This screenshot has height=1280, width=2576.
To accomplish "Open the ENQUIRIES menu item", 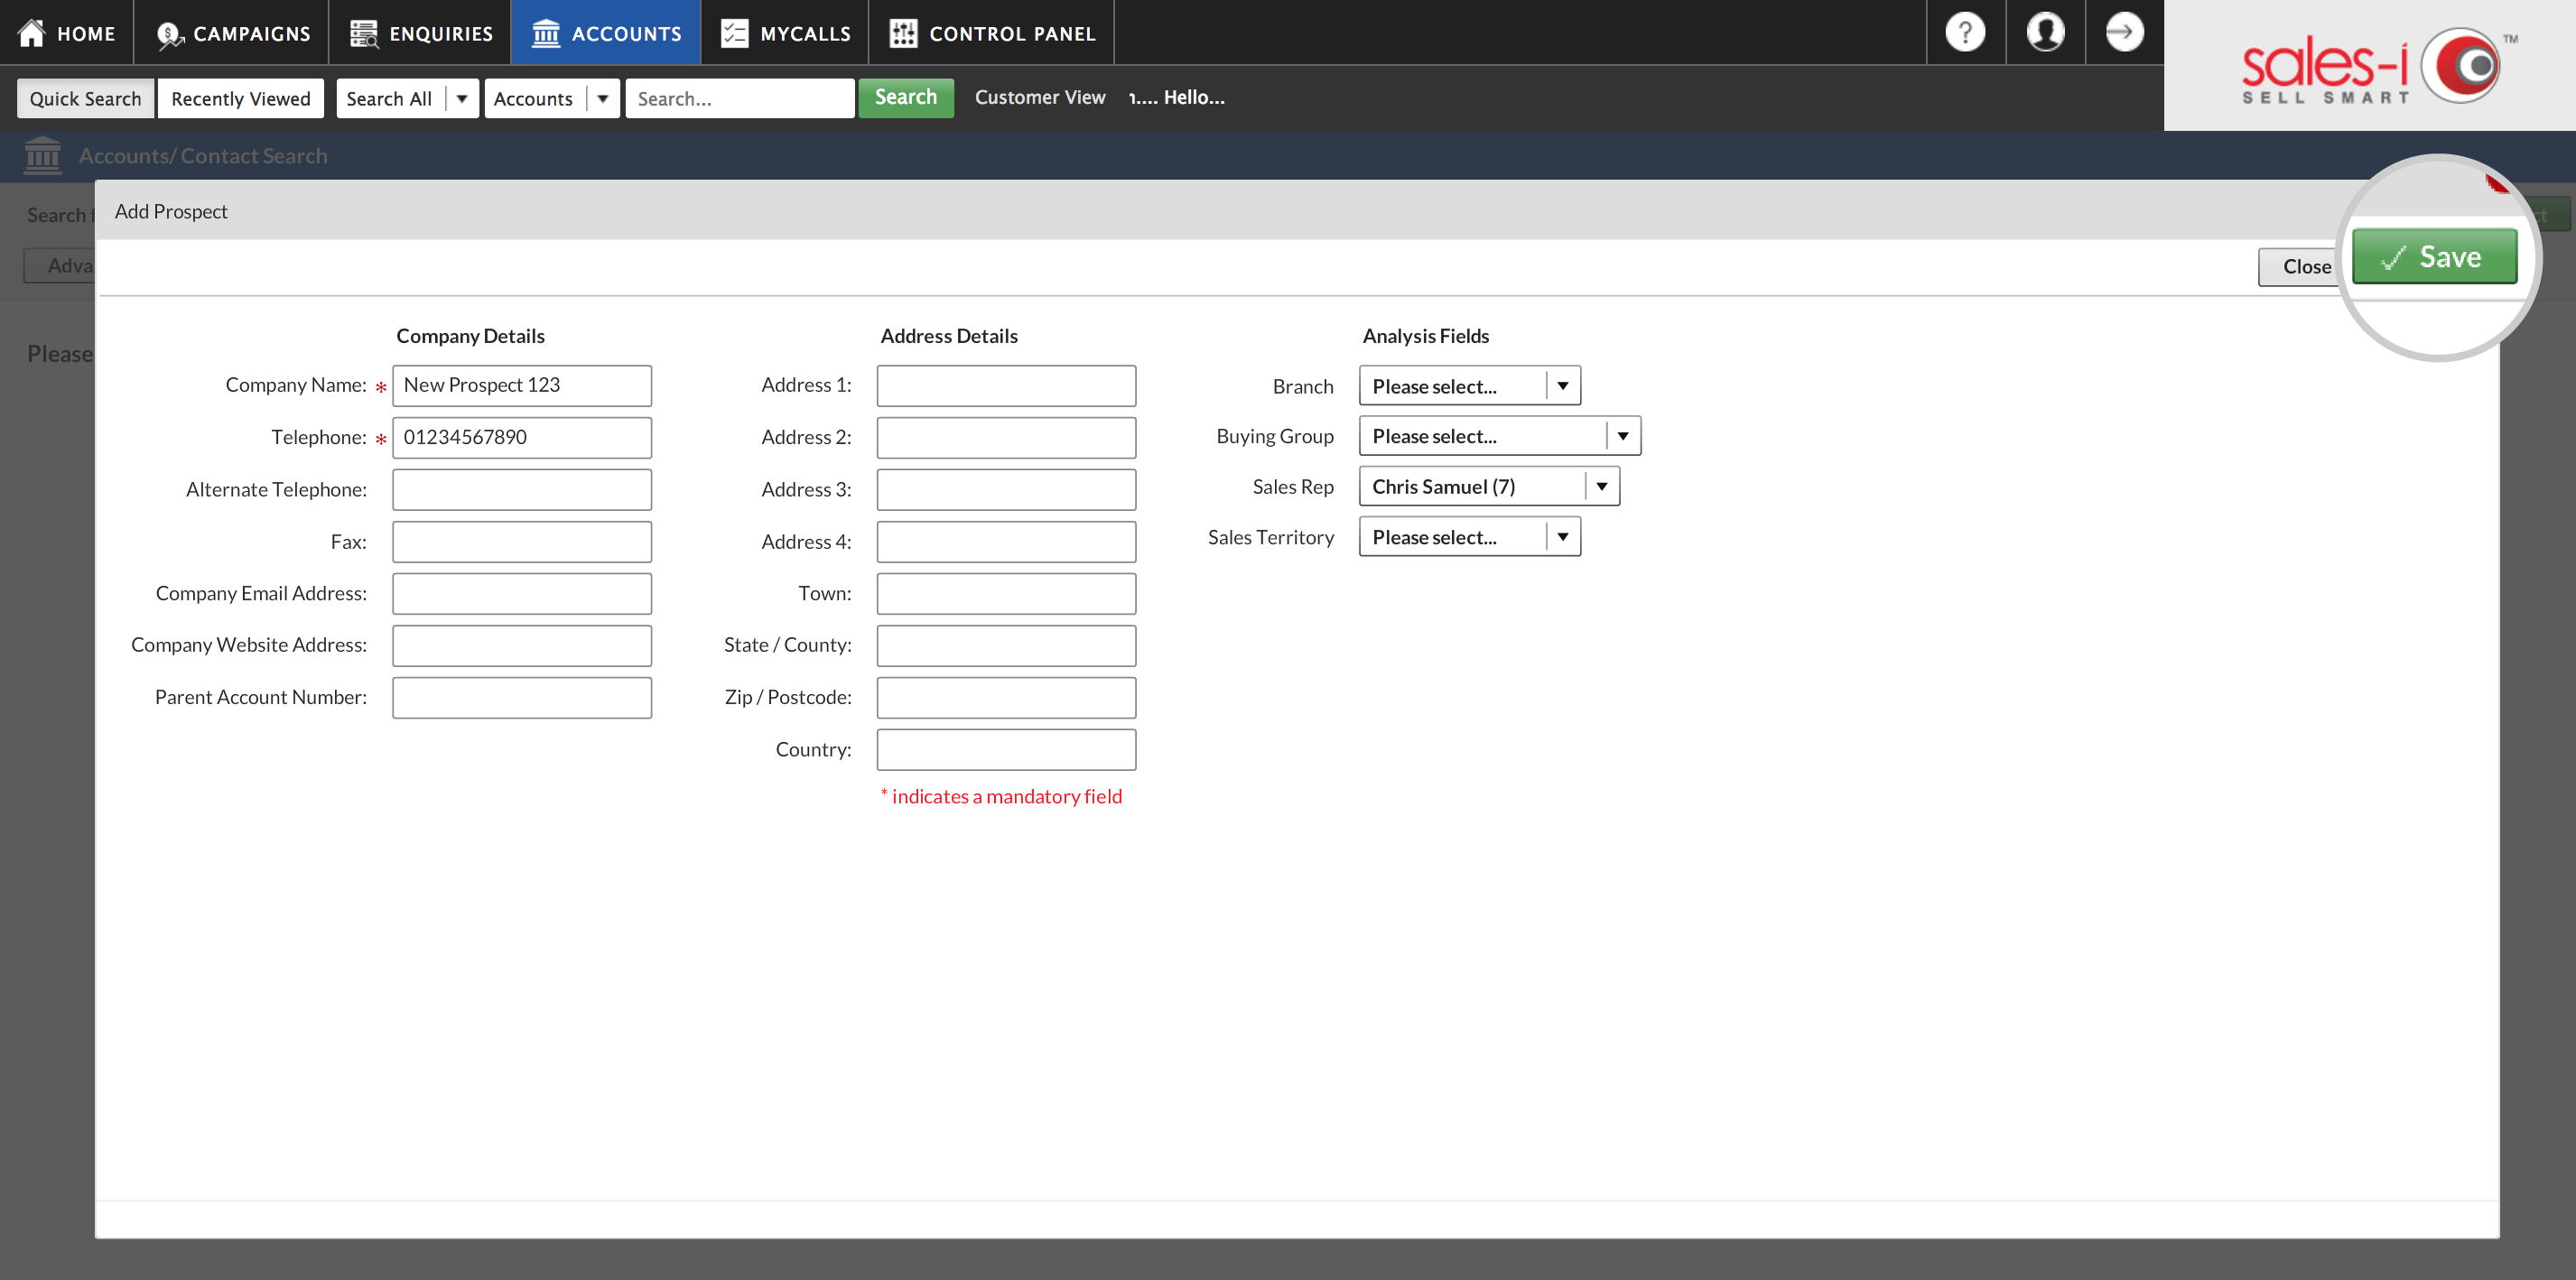I will 421,33.
